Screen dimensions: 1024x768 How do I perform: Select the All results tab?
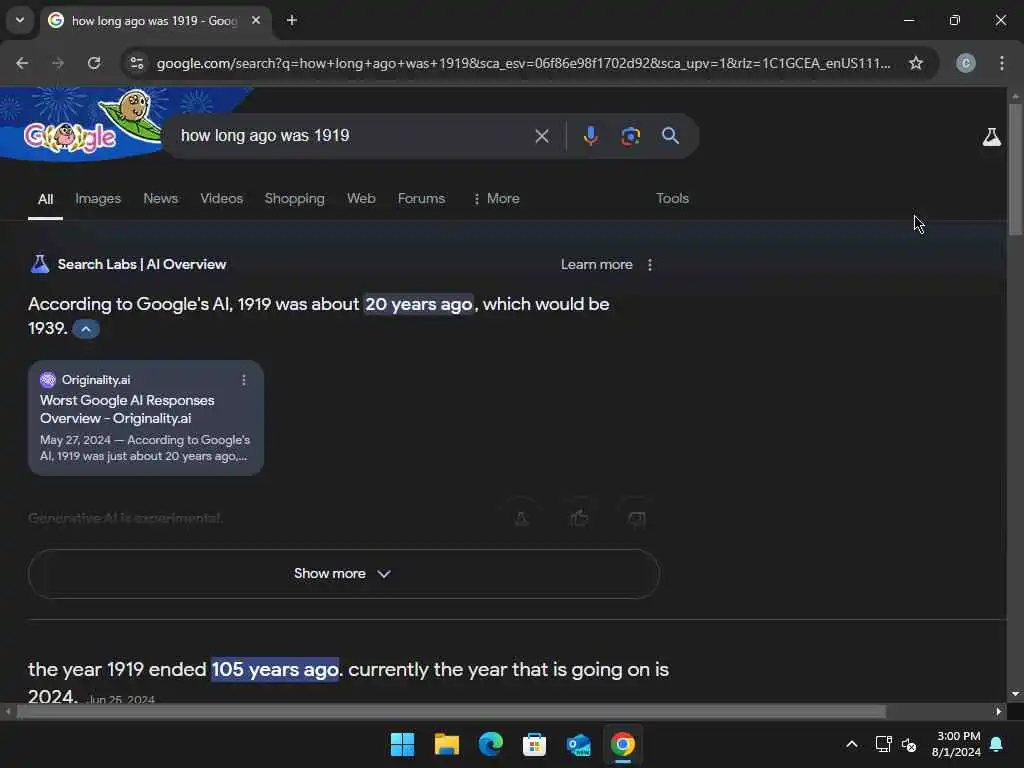point(45,199)
